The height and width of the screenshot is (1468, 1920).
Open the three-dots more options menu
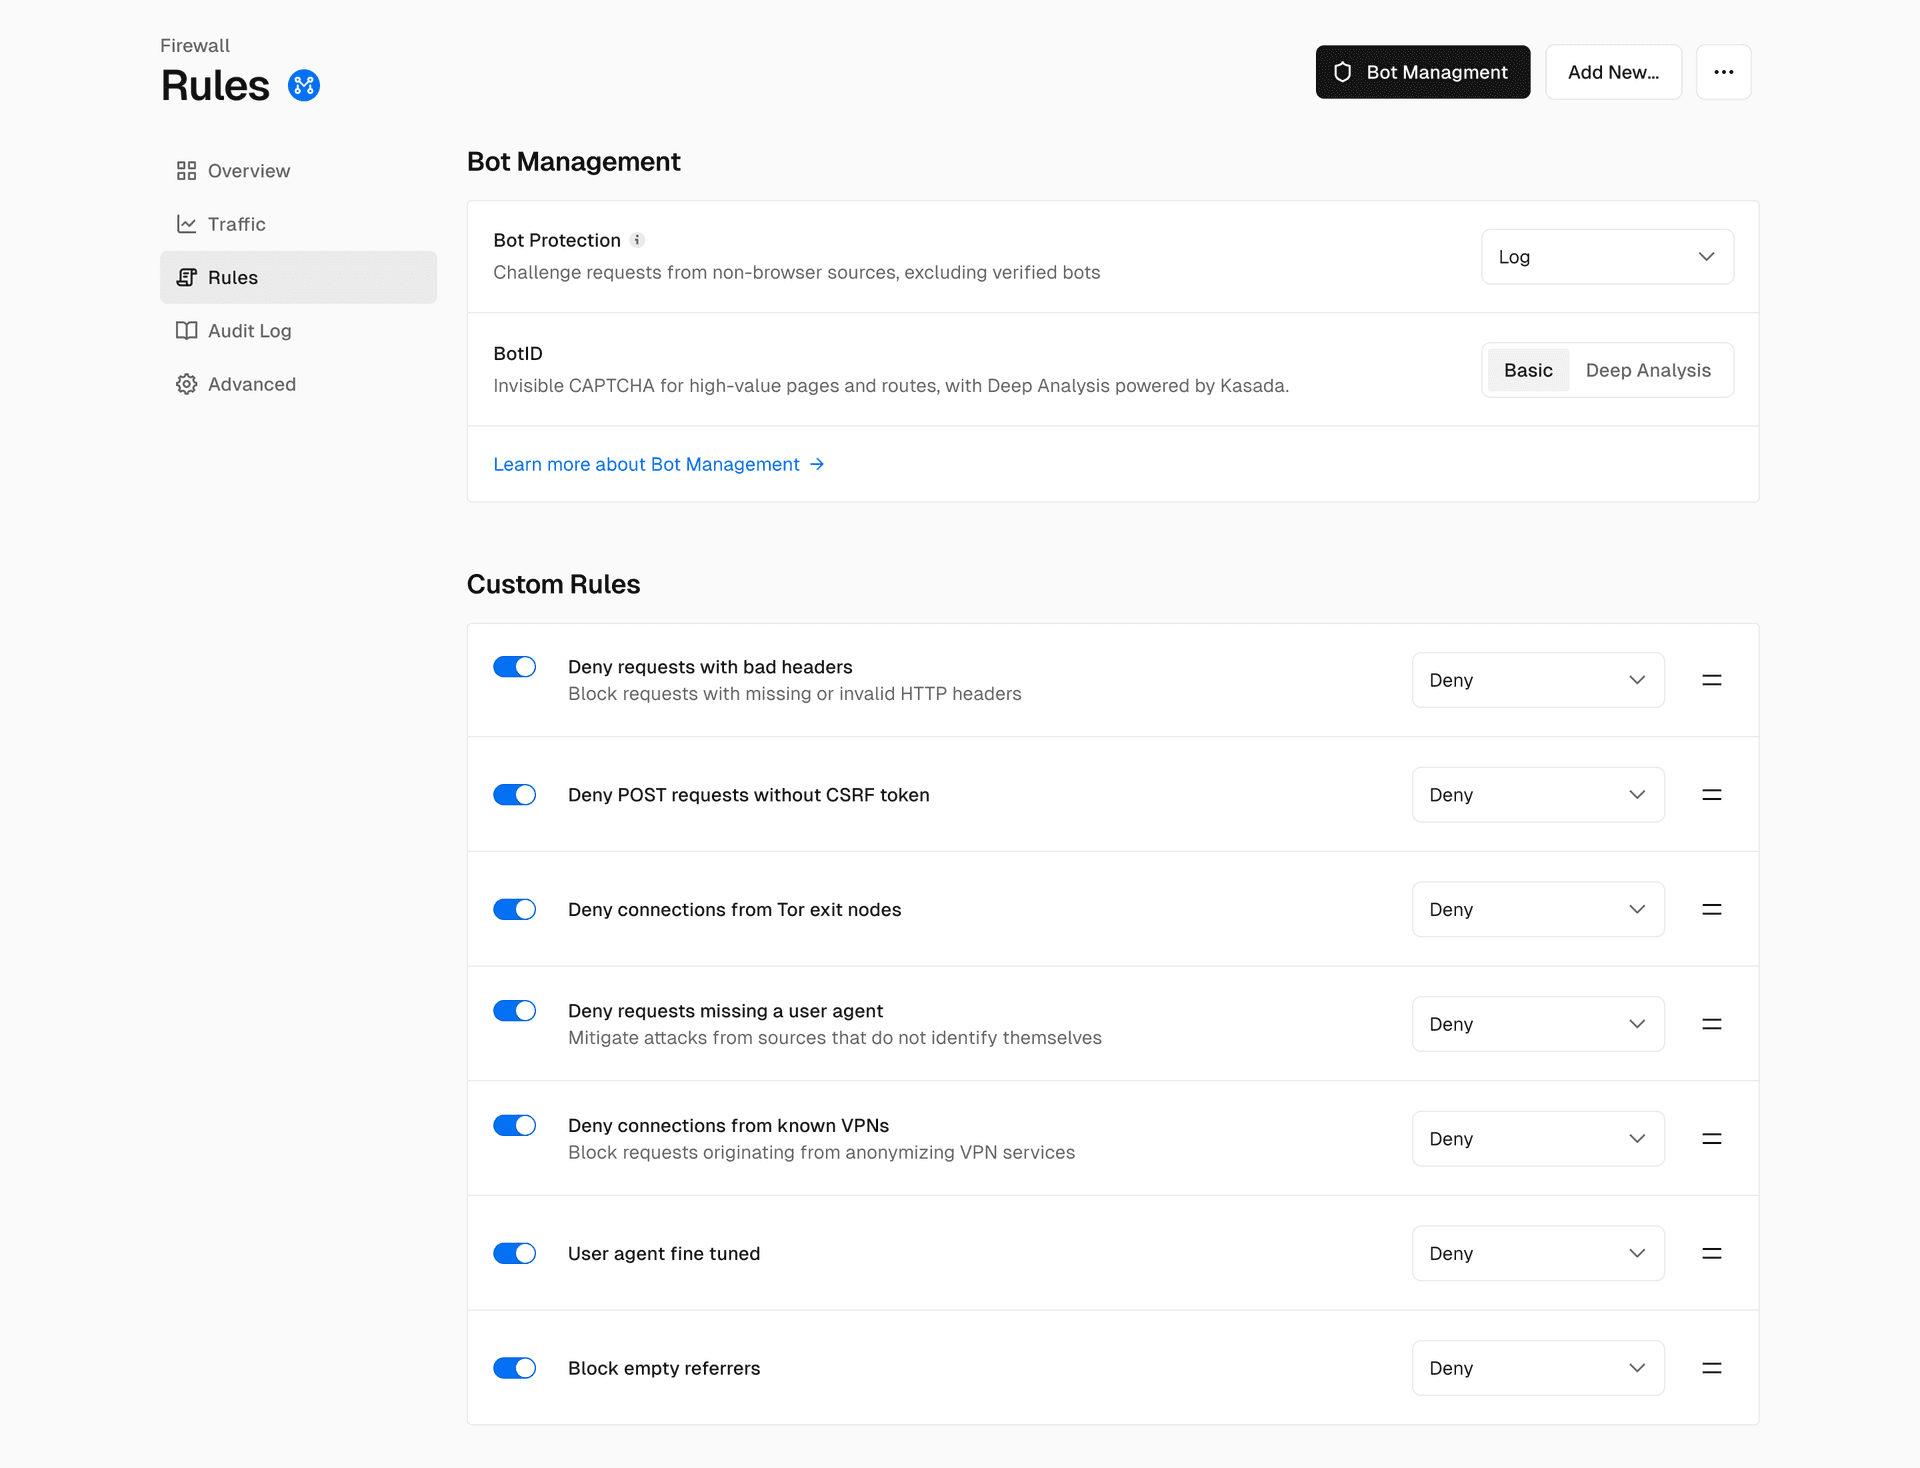tap(1723, 72)
